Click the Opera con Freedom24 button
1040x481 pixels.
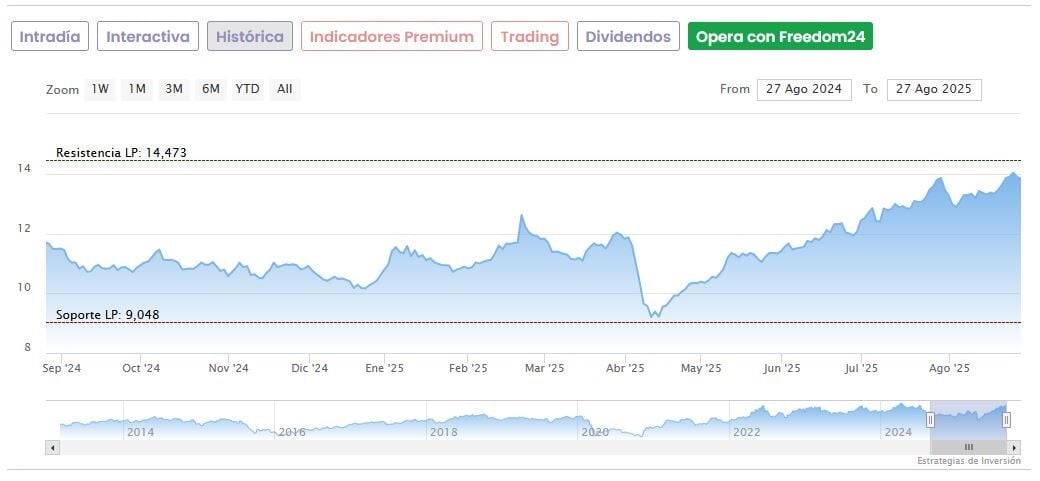781,37
